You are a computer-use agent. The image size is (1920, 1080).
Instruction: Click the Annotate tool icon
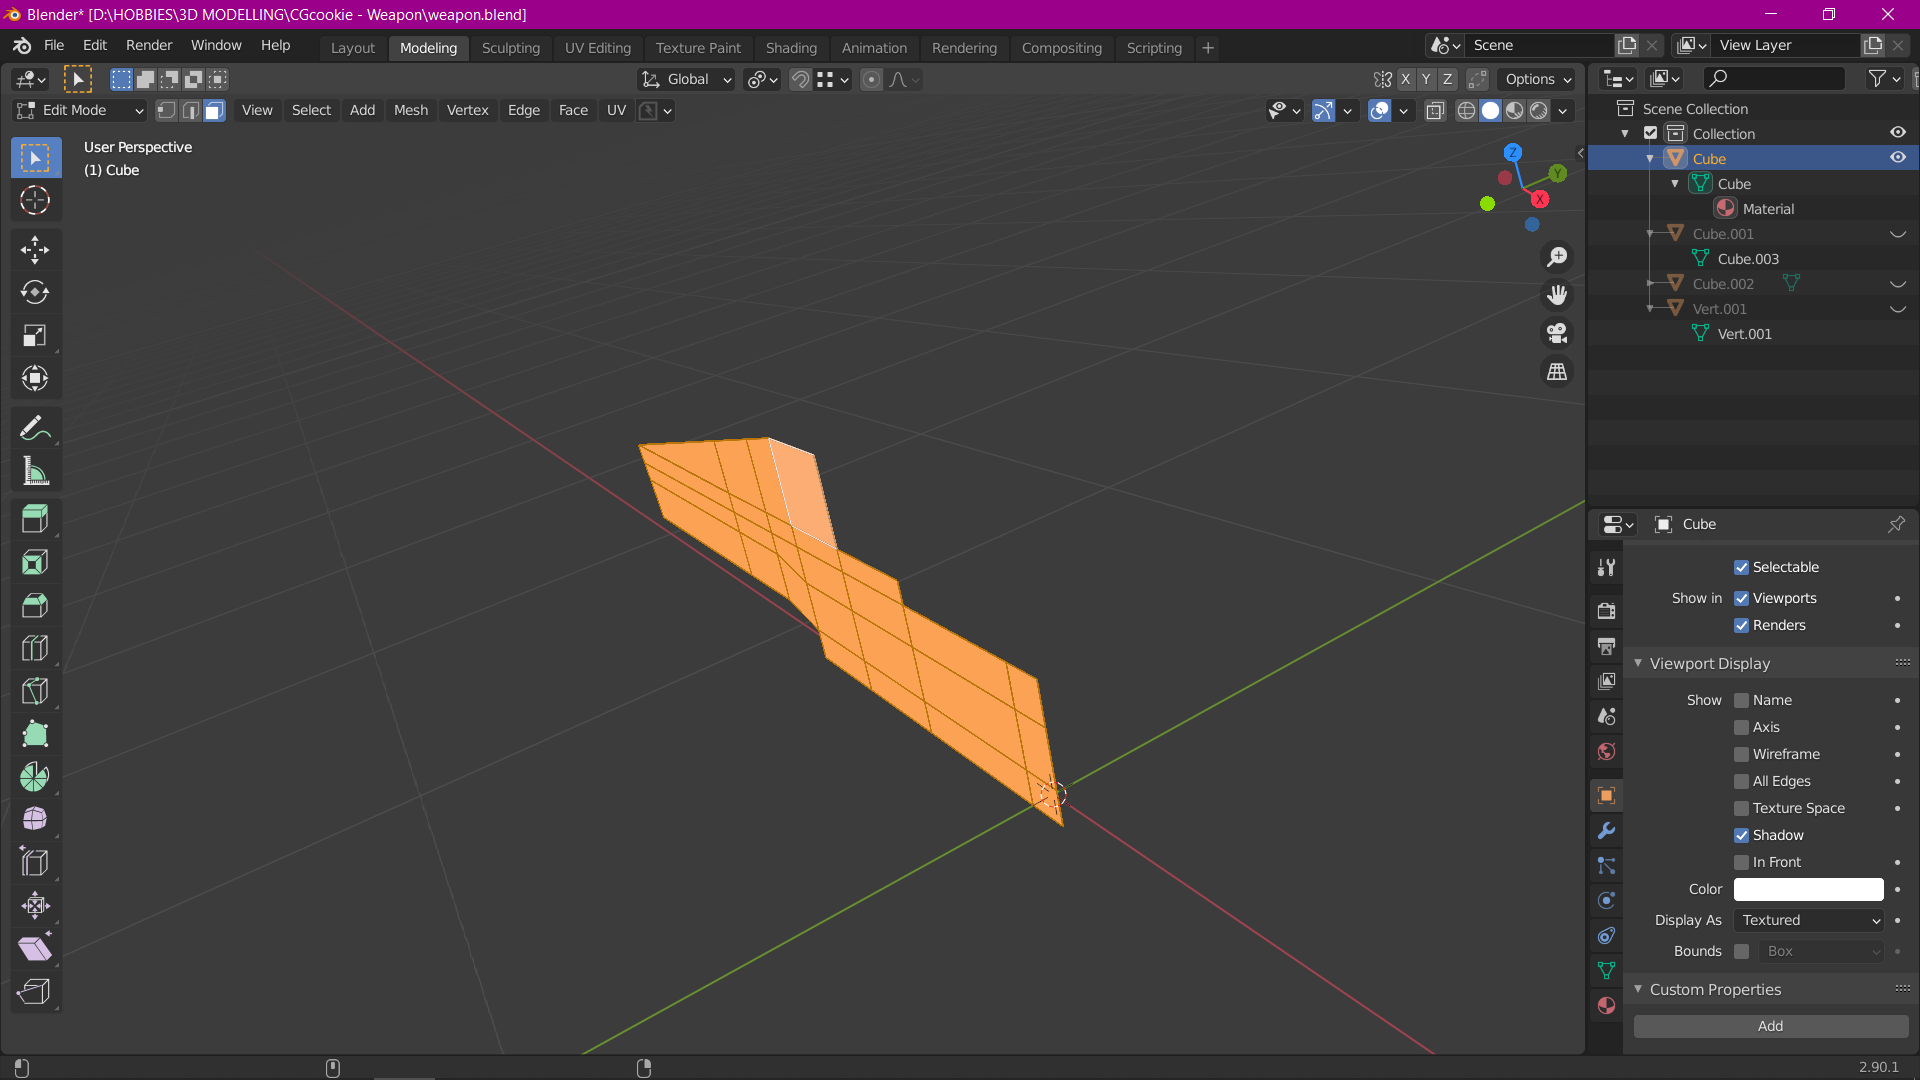[x=34, y=427]
